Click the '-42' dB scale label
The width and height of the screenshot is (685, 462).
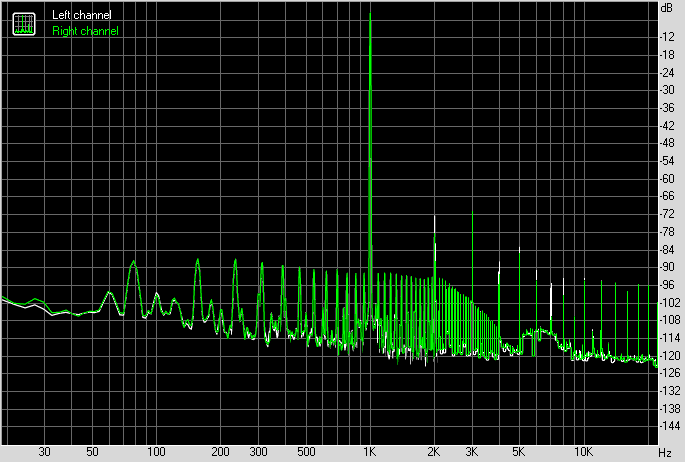[667, 126]
